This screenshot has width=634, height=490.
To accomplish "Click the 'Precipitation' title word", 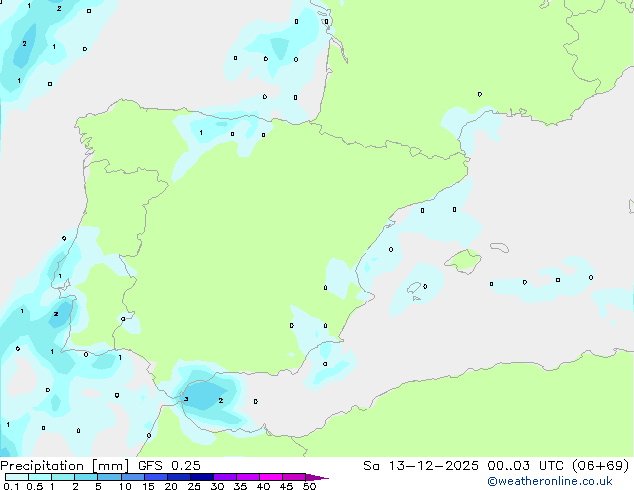I will coord(42,466).
